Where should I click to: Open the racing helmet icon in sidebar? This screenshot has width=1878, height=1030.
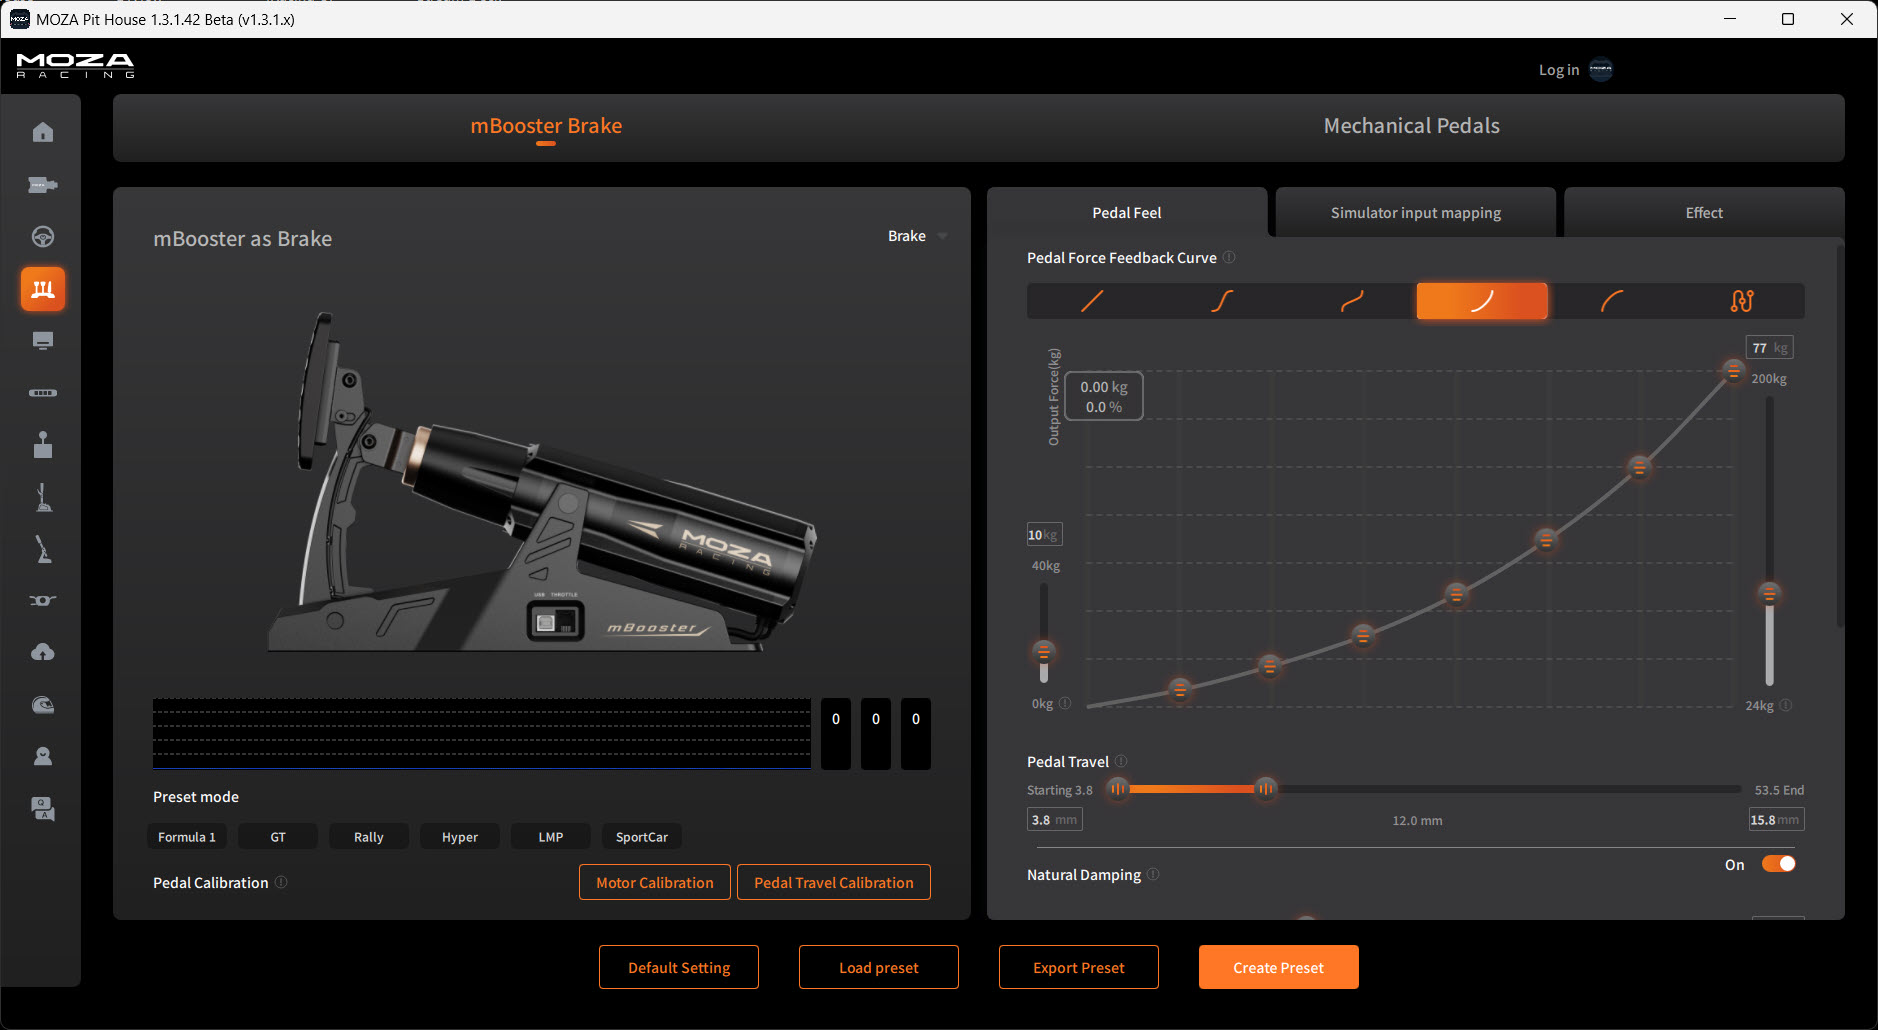coord(43,705)
